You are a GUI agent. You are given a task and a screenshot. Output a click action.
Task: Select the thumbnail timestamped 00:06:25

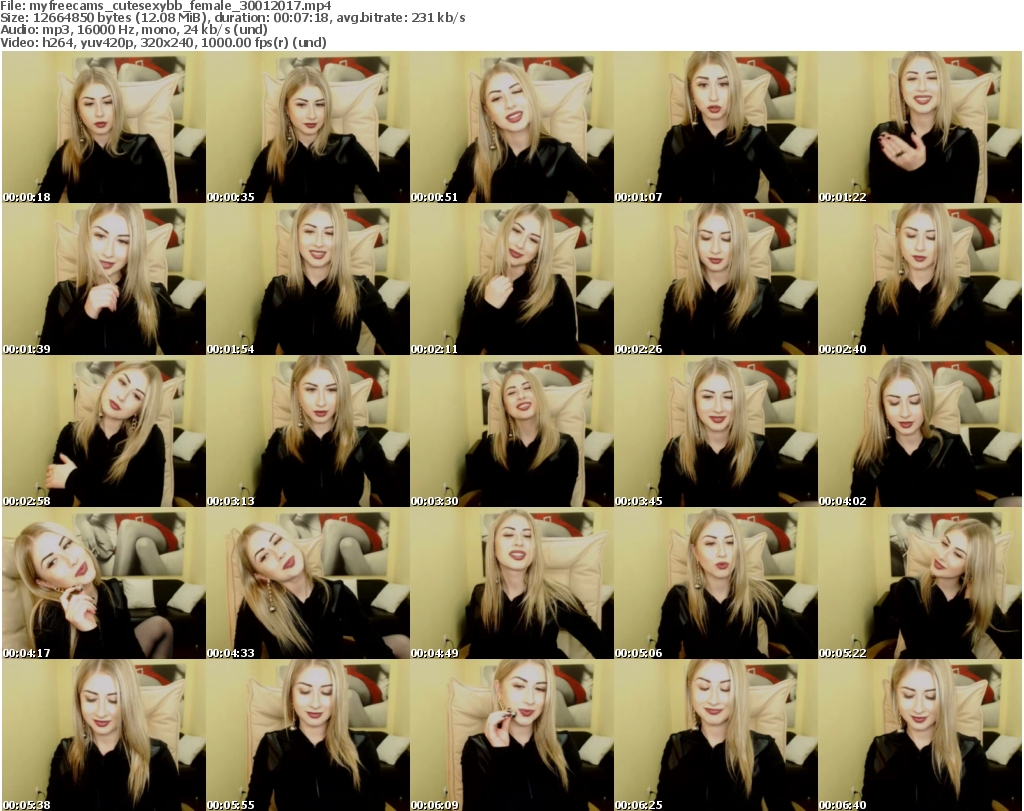(715, 735)
